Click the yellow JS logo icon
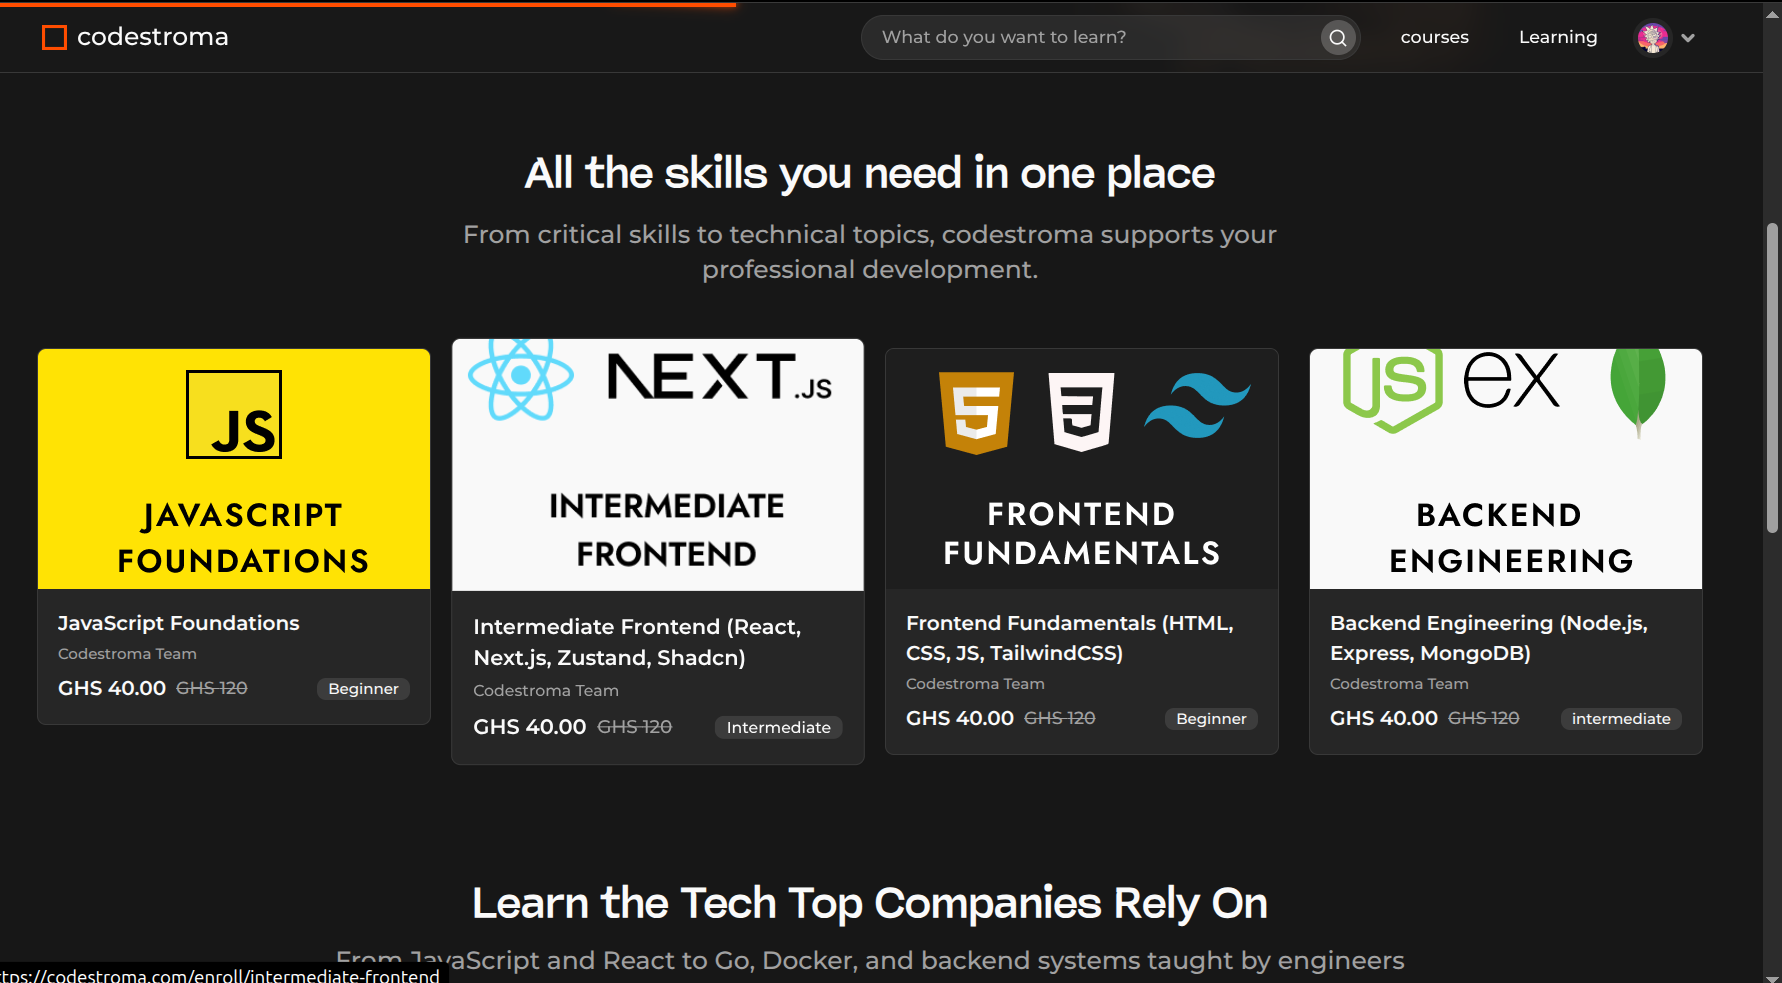 [x=234, y=415]
